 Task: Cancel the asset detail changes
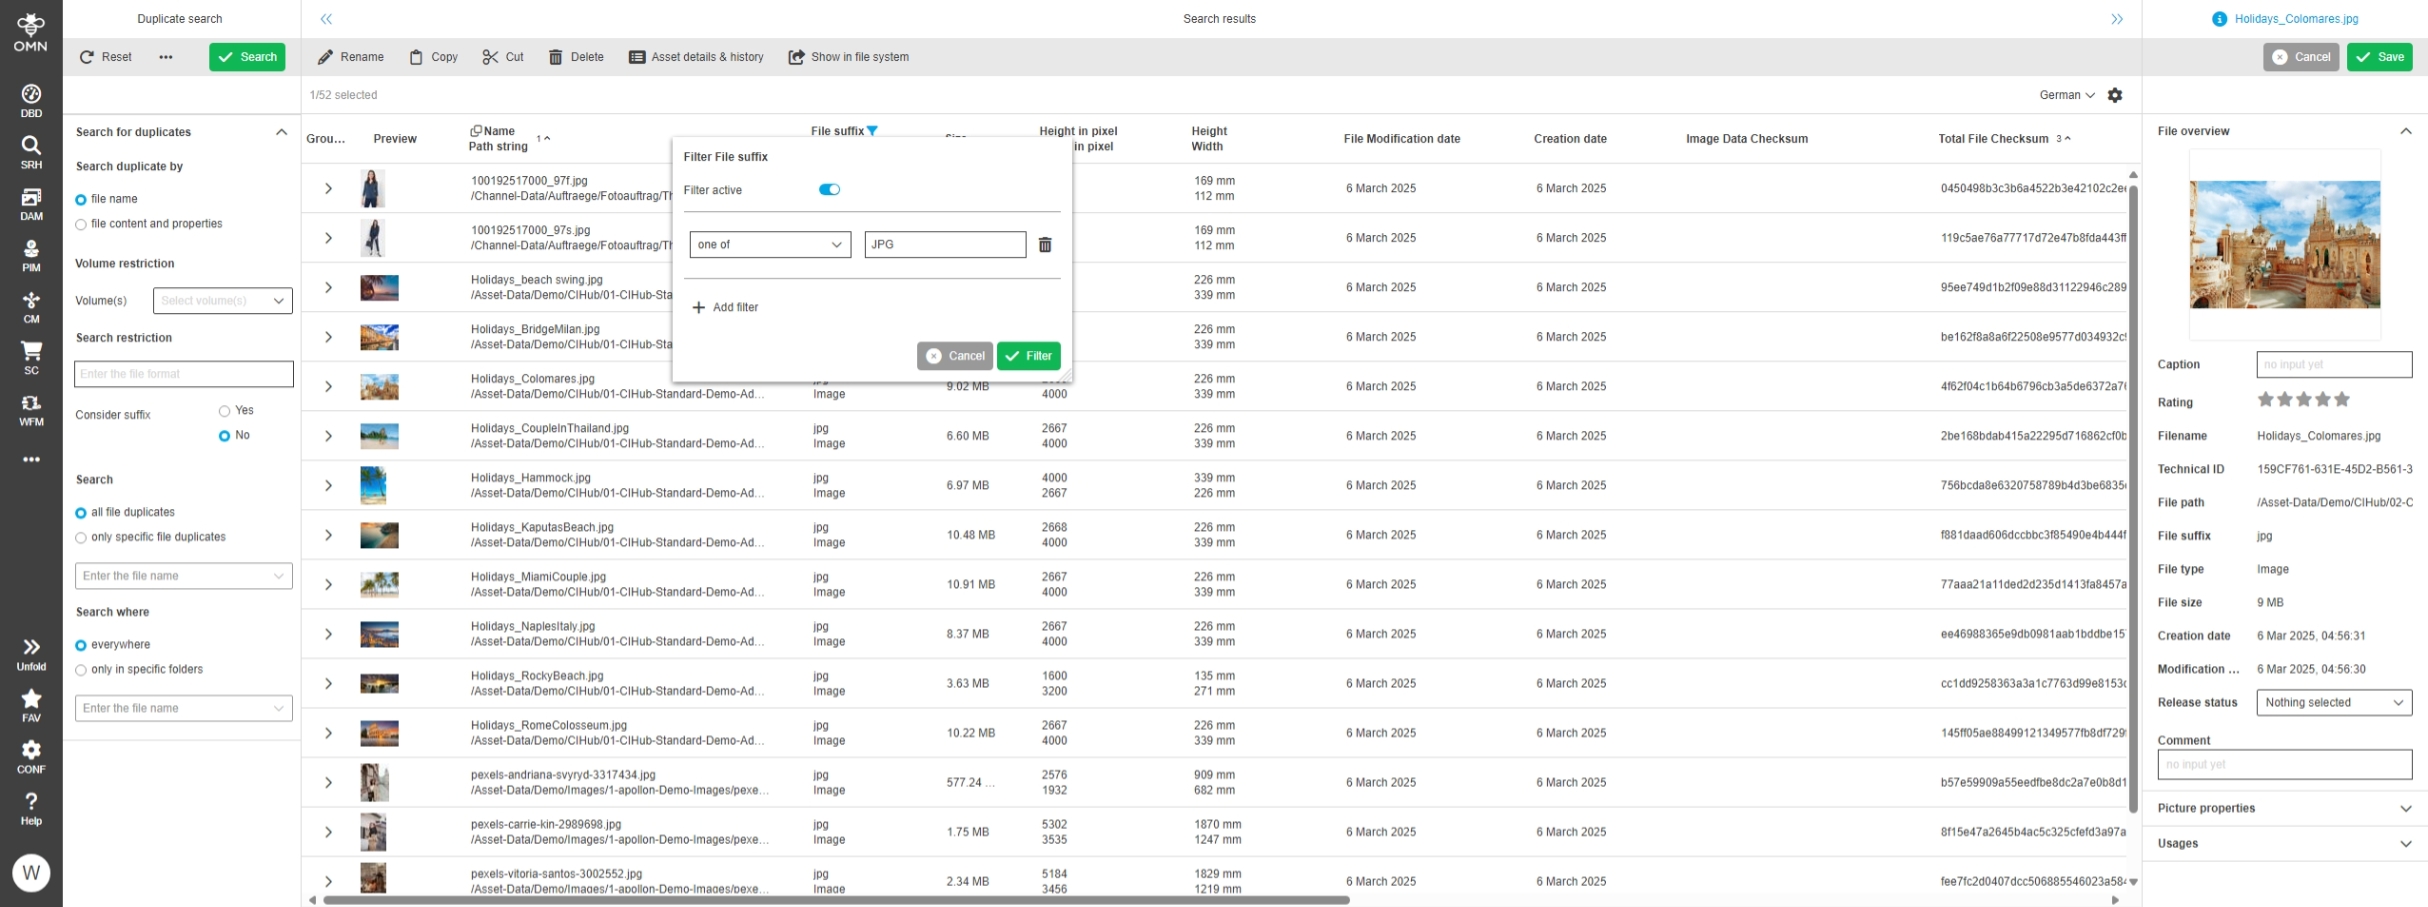tap(2301, 57)
